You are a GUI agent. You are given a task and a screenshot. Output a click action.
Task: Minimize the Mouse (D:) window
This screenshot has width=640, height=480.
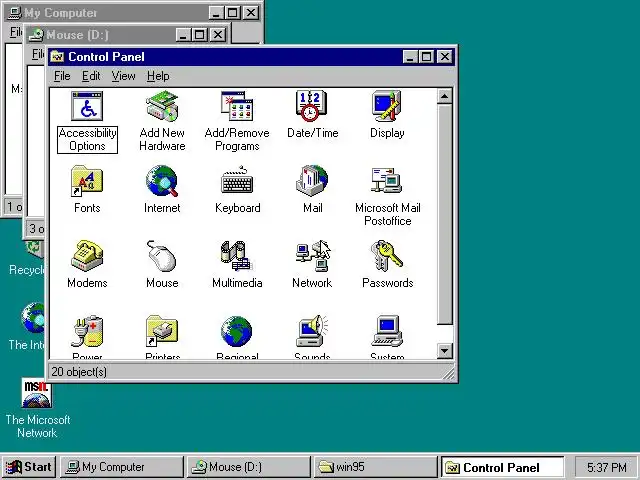tap(184, 35)
